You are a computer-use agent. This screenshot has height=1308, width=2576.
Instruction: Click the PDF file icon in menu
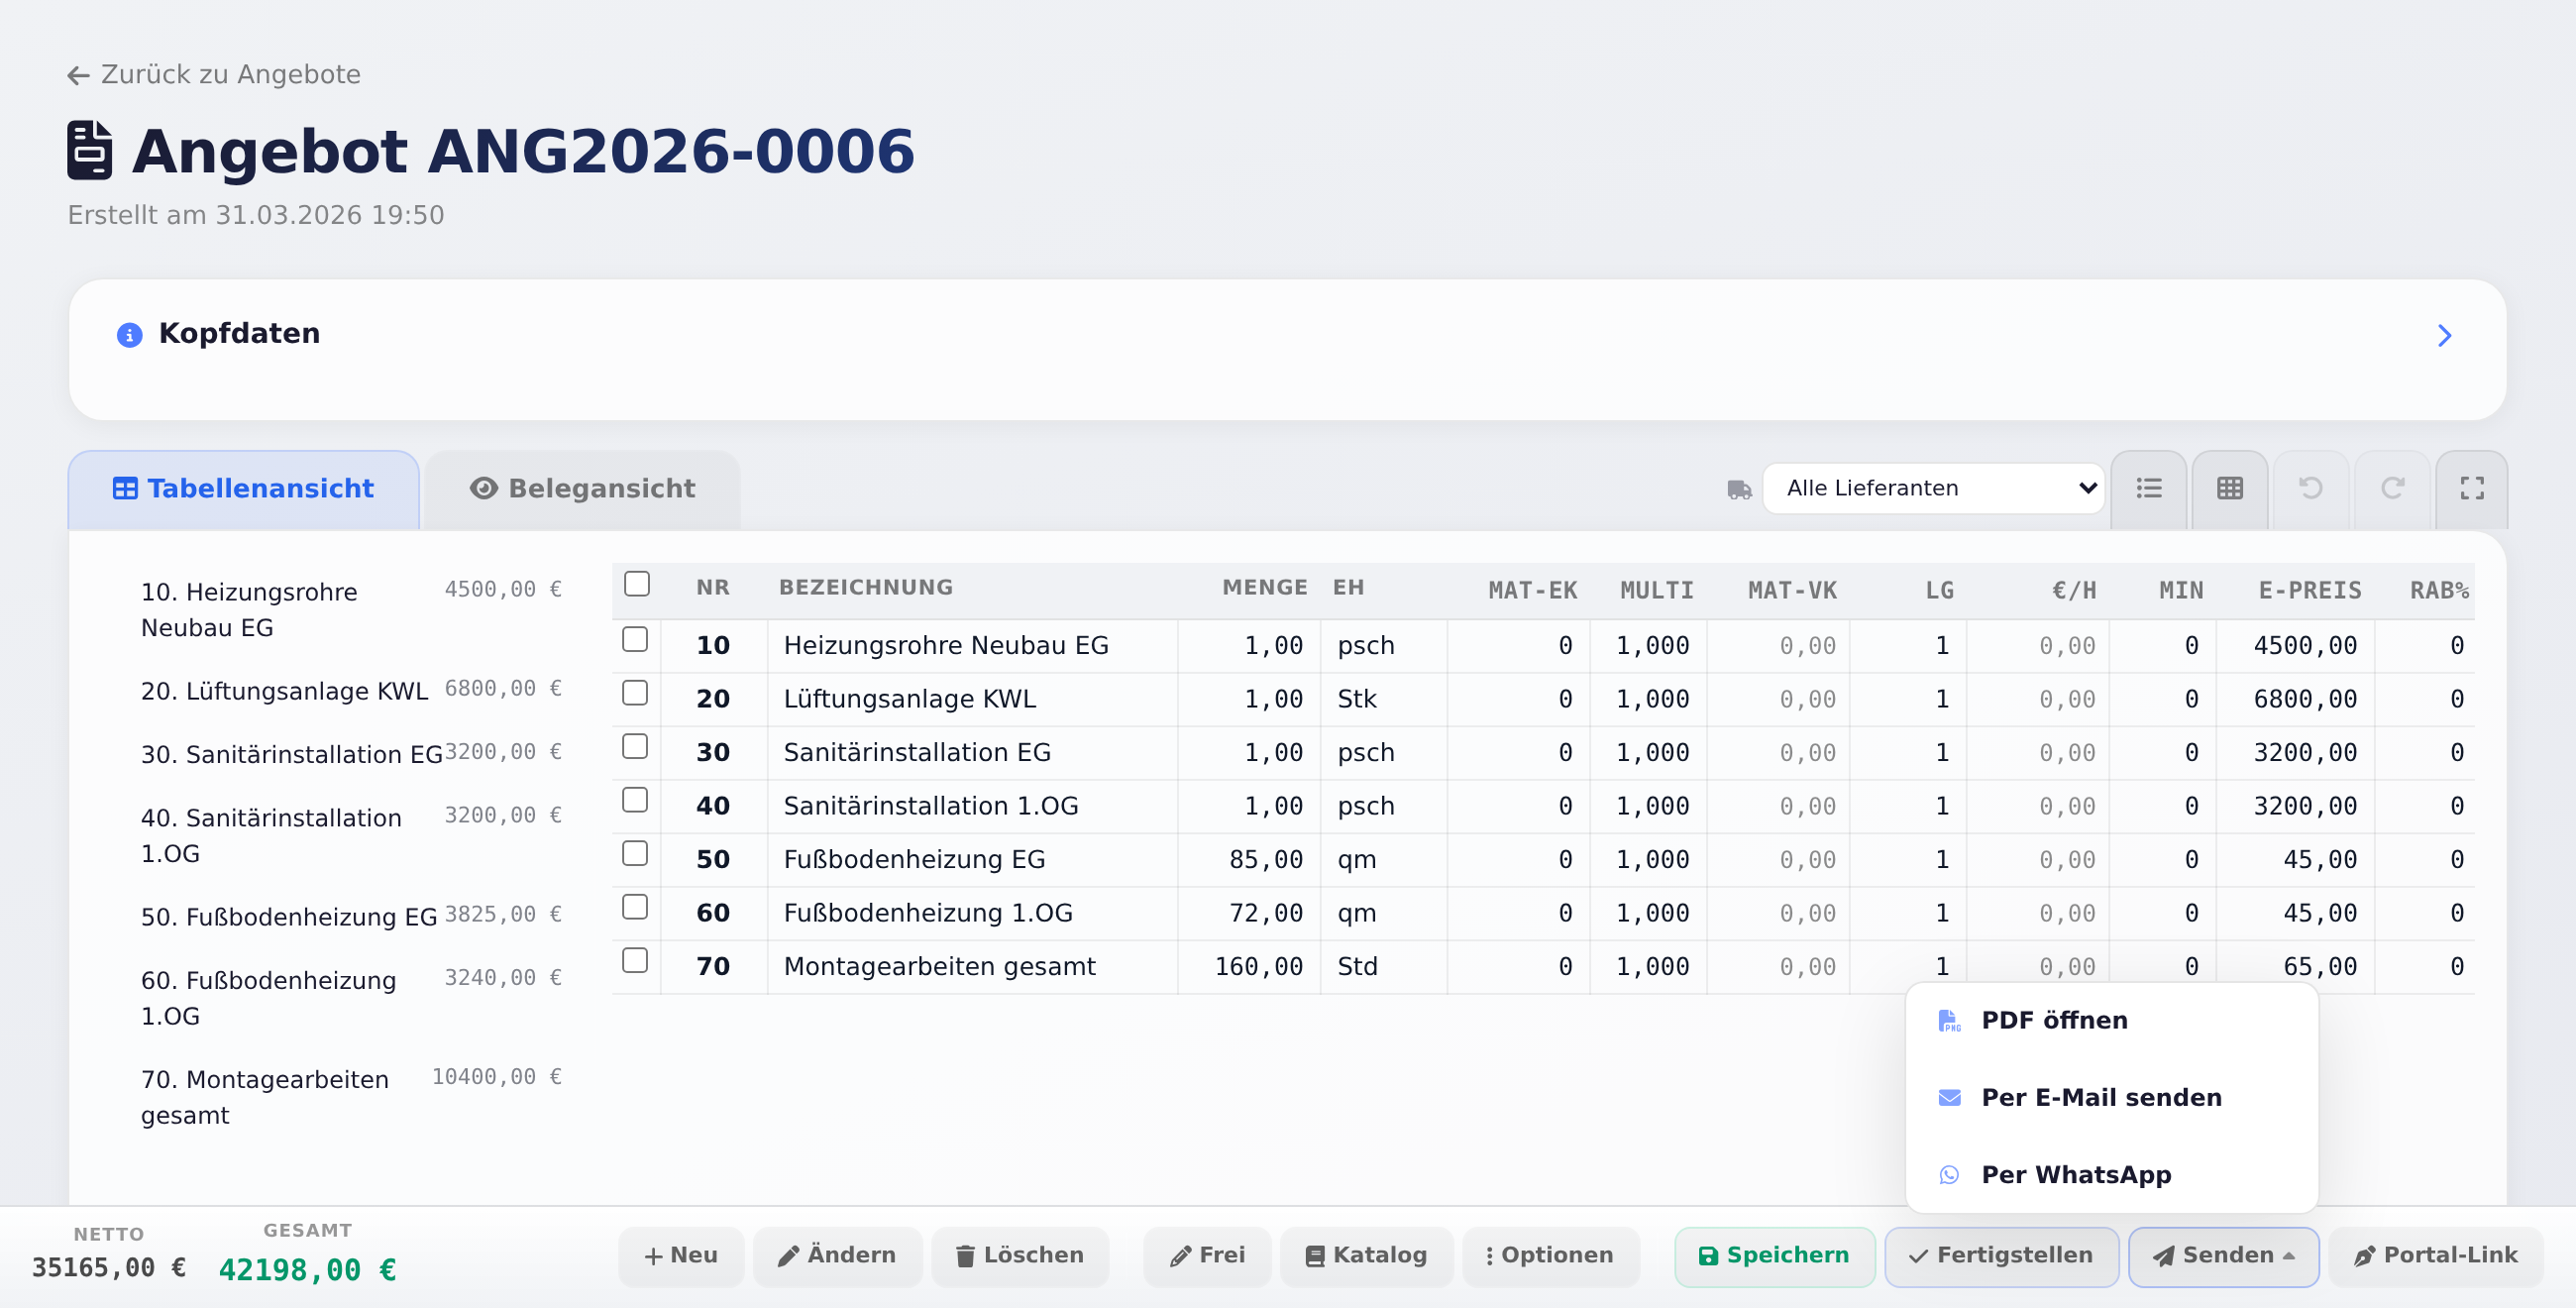[x=1949, y=1021]
